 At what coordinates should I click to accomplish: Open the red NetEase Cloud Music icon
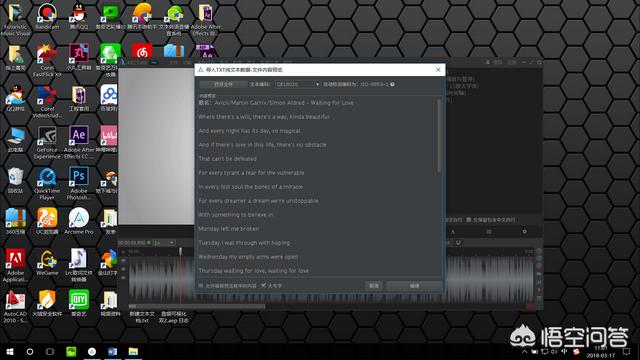click(142, 51)
